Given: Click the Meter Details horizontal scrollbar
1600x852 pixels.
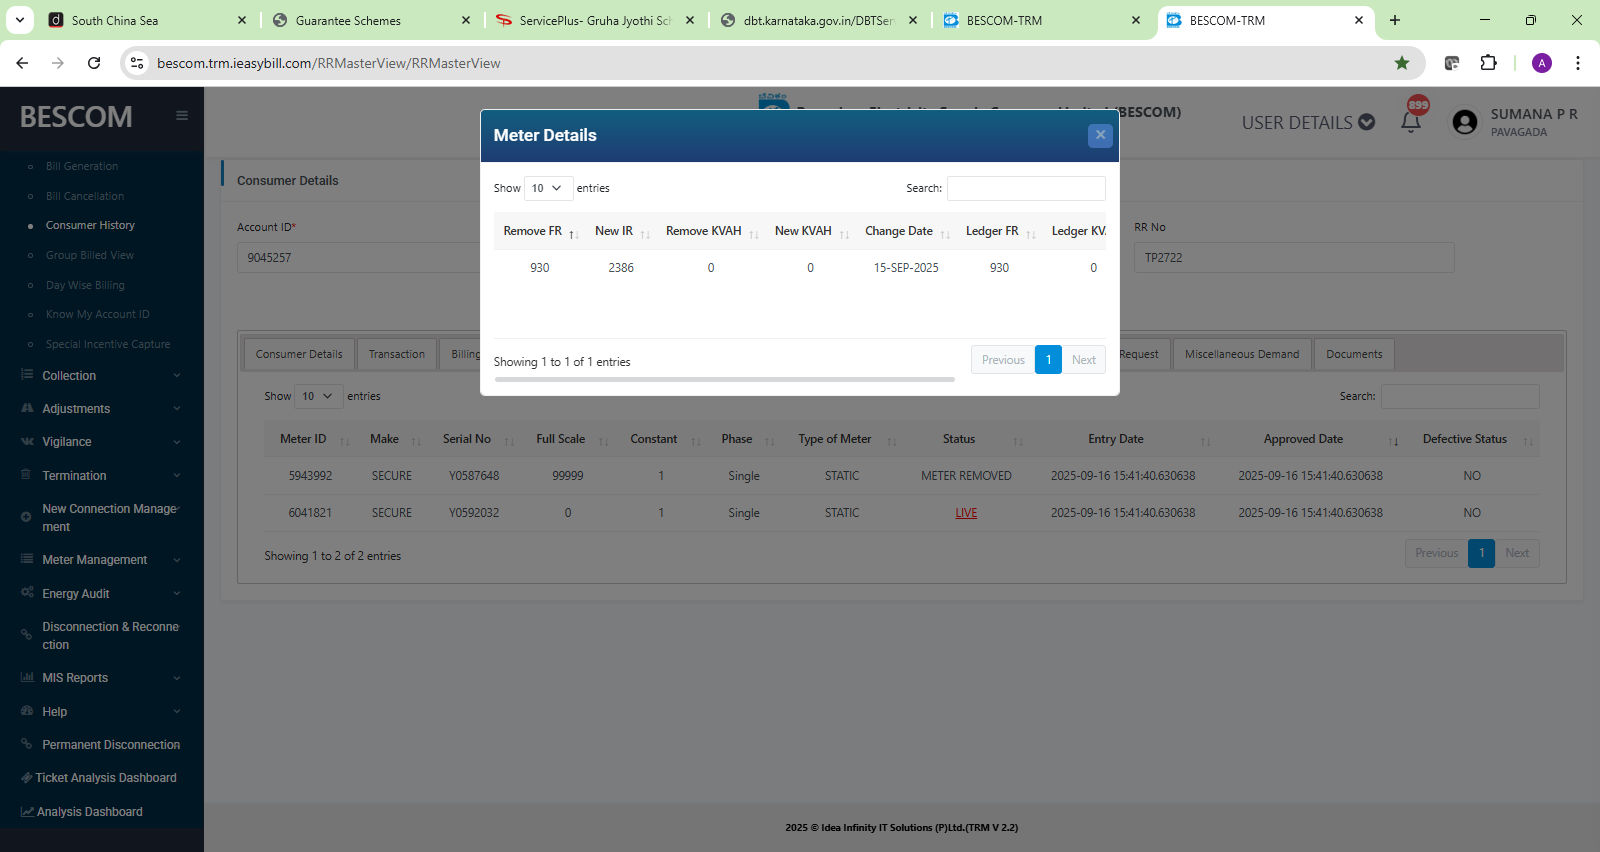Looking at the screenshot, I should tap(724, 380).
